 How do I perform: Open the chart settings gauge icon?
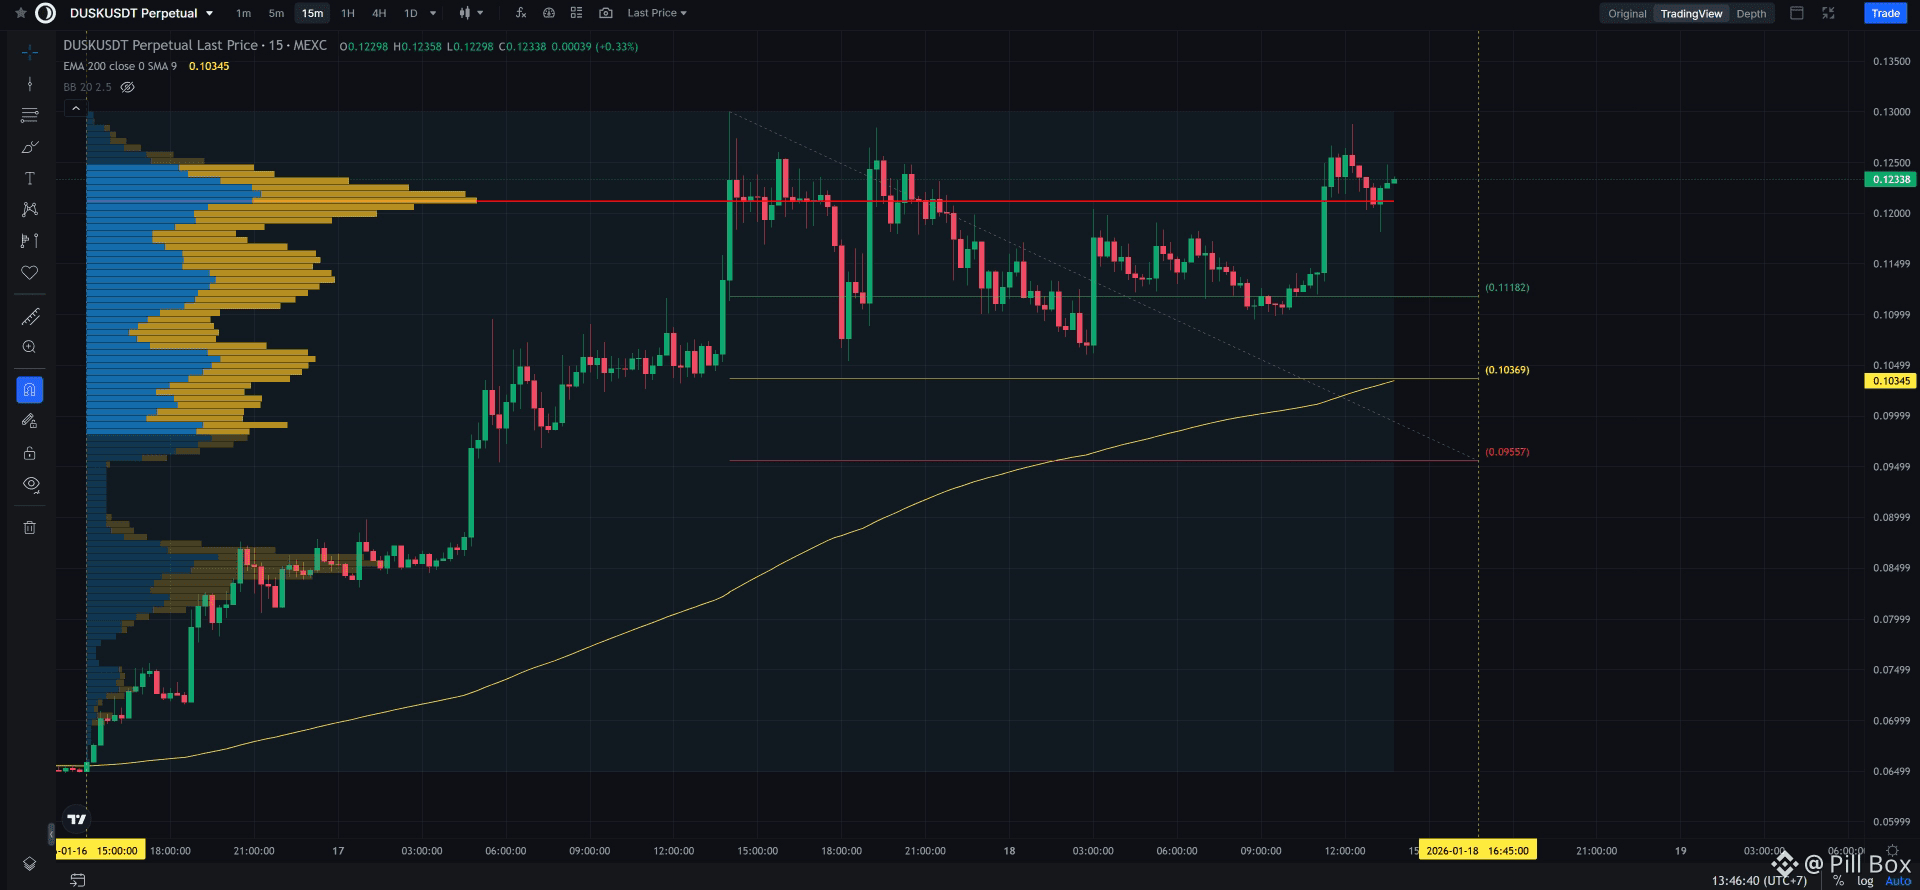(x=549, y=13)
